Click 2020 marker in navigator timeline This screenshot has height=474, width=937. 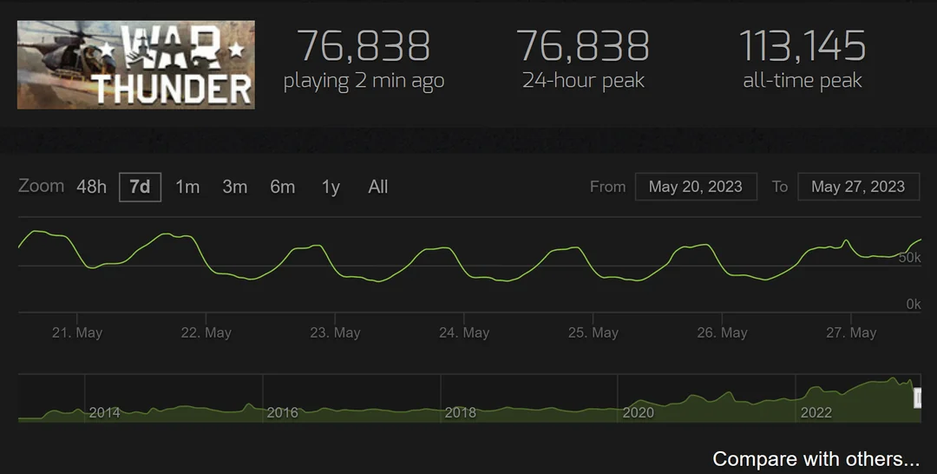[638, 412]
